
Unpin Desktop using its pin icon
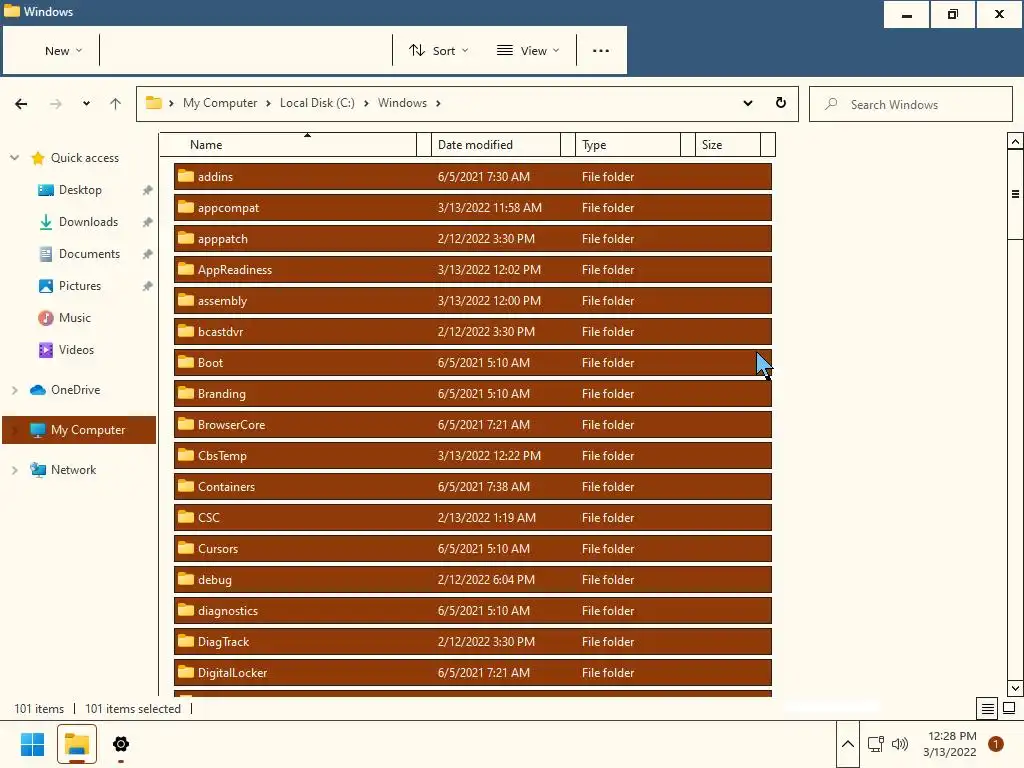[148, 190]
